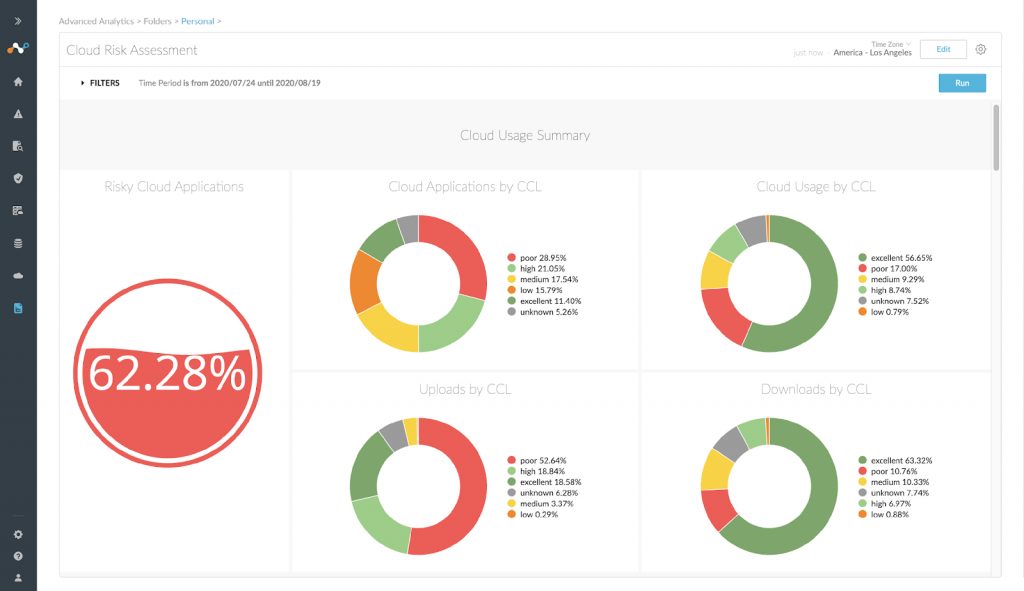Toggle medium 3.37% legend in Uploads chart
Screen dimensions: 1024x591
click(541, 503)
